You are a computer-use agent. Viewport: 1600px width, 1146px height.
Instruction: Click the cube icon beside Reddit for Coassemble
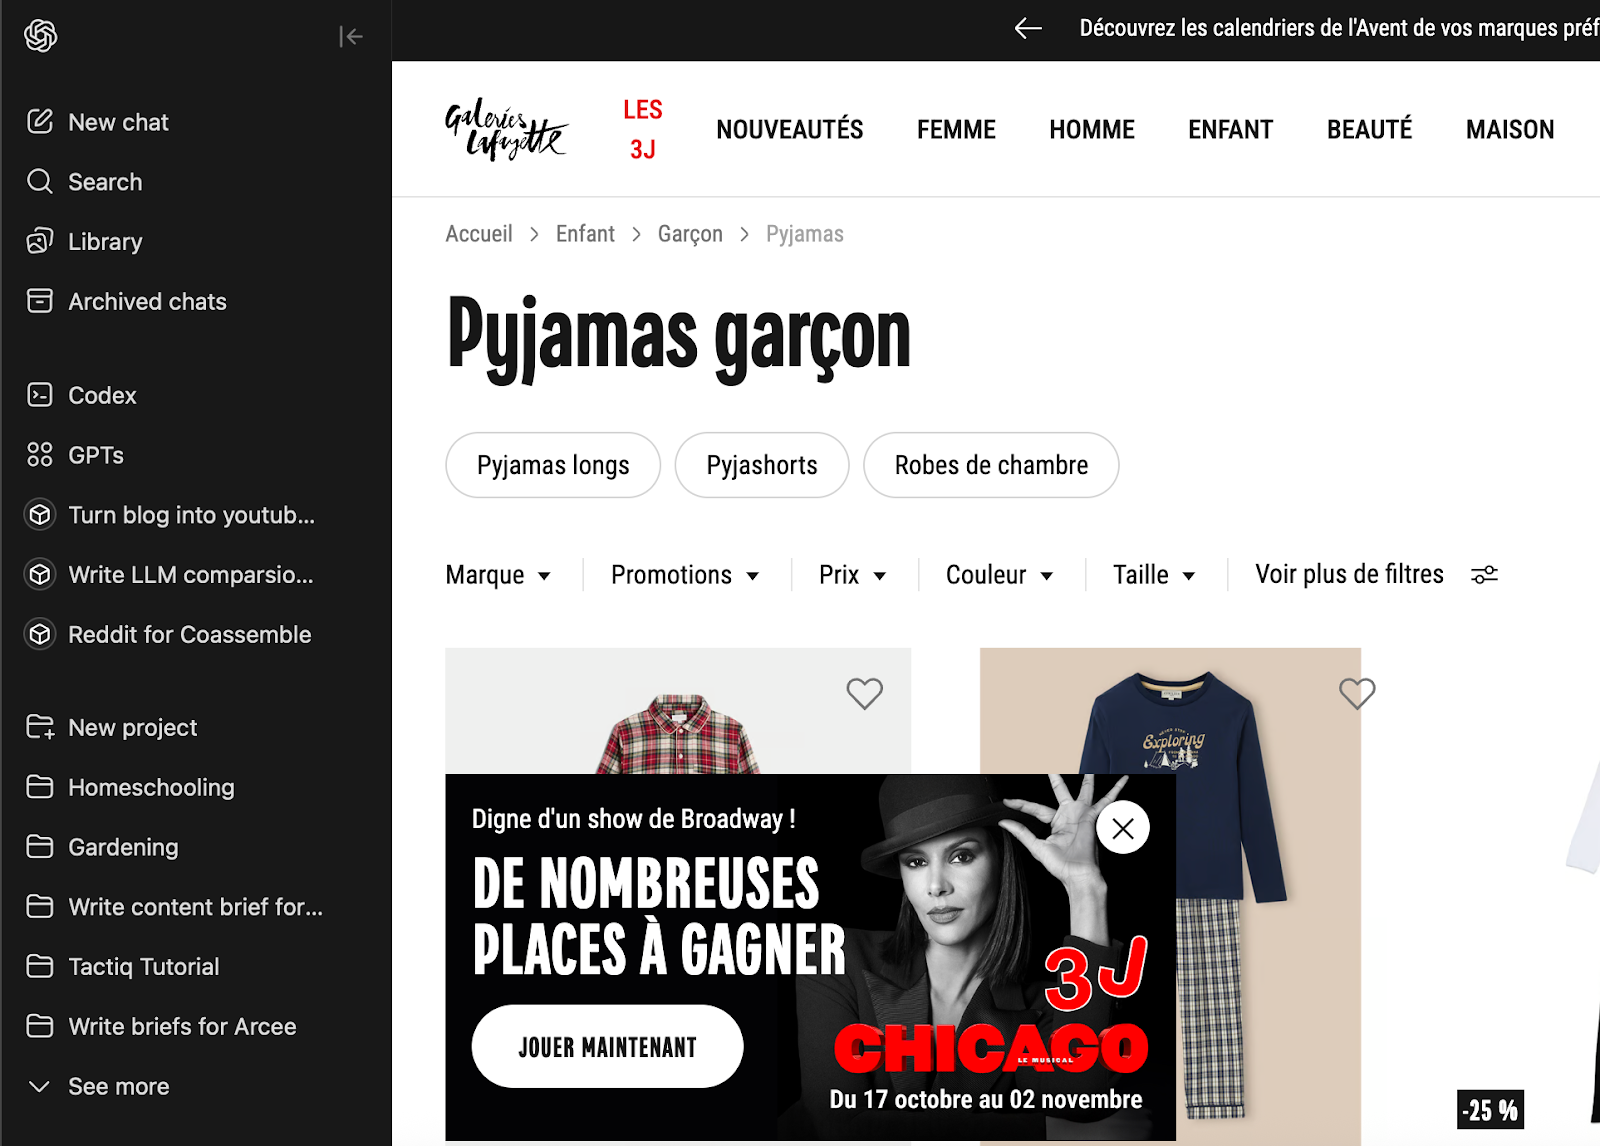pos(40,635)
